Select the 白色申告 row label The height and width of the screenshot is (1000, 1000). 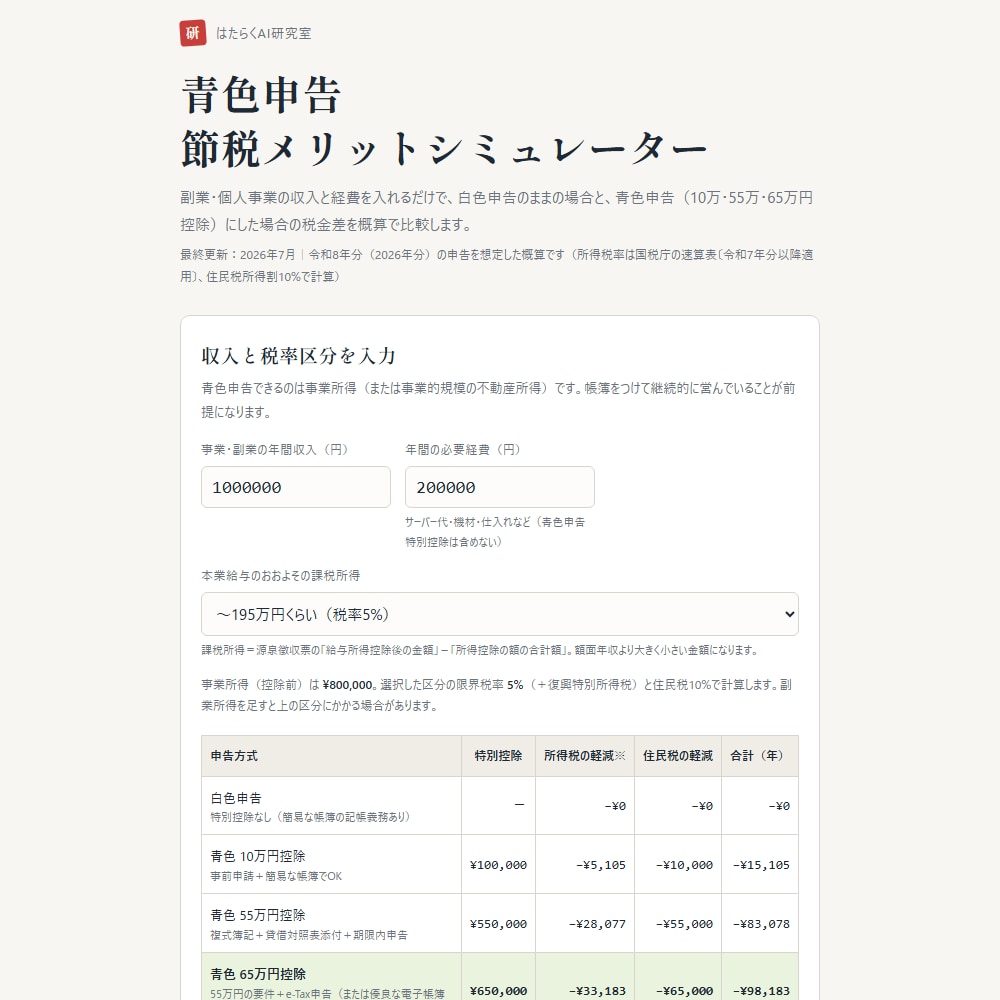[x=236, y=798]
